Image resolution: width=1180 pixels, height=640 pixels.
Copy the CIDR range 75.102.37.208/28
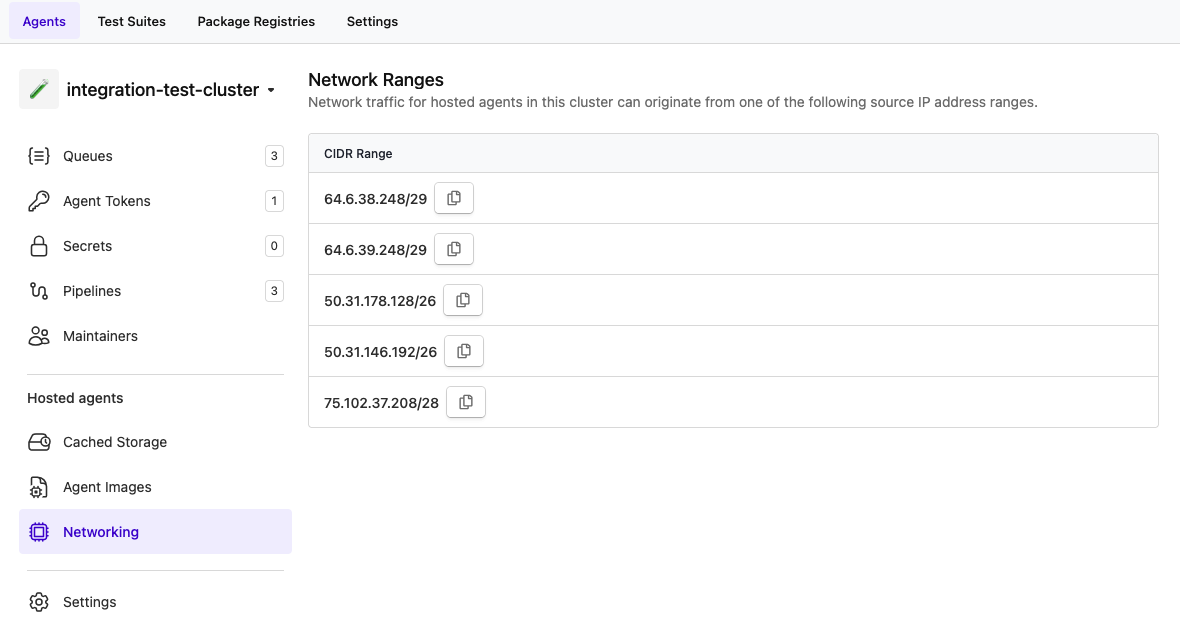click(466, 401)
